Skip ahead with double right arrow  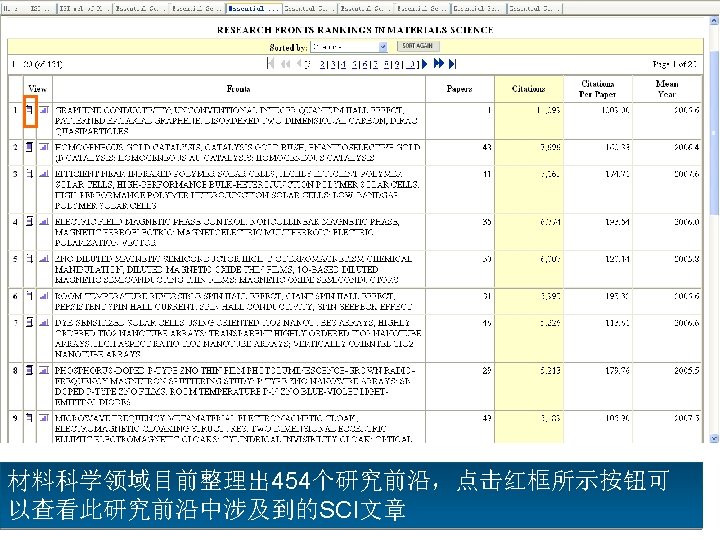pos(439,64)
